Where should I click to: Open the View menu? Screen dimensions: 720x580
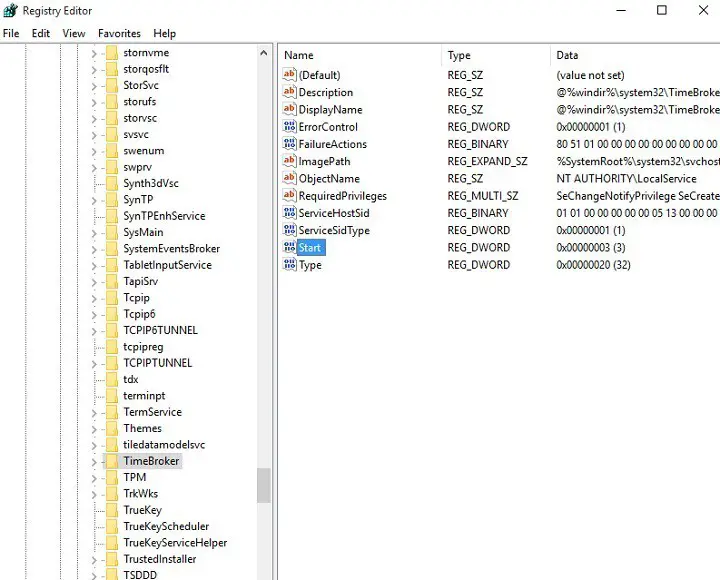[x=74, y=34]
